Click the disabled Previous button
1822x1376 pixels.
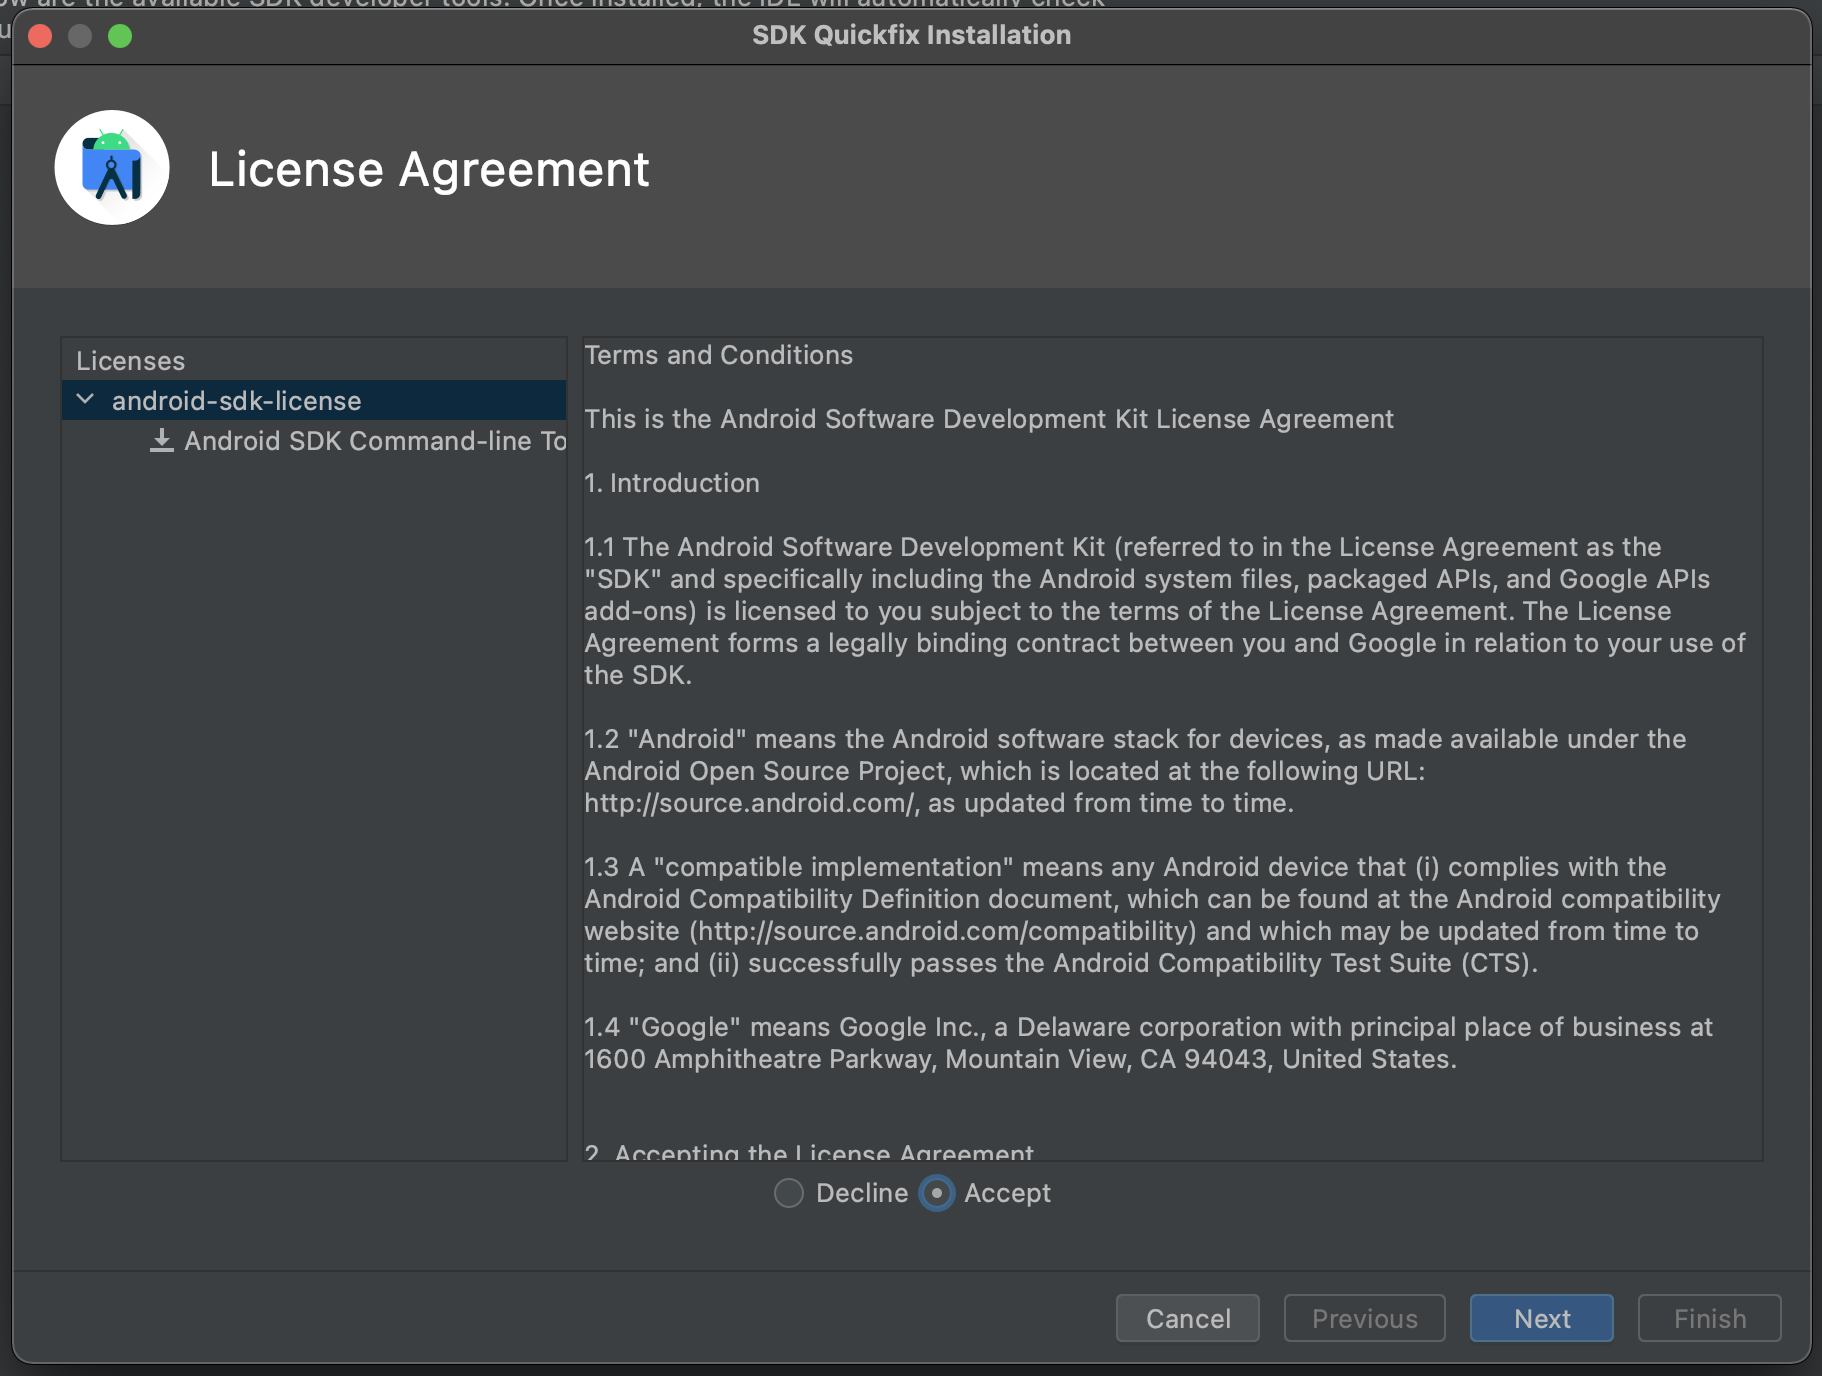tap(1365, 1318)
